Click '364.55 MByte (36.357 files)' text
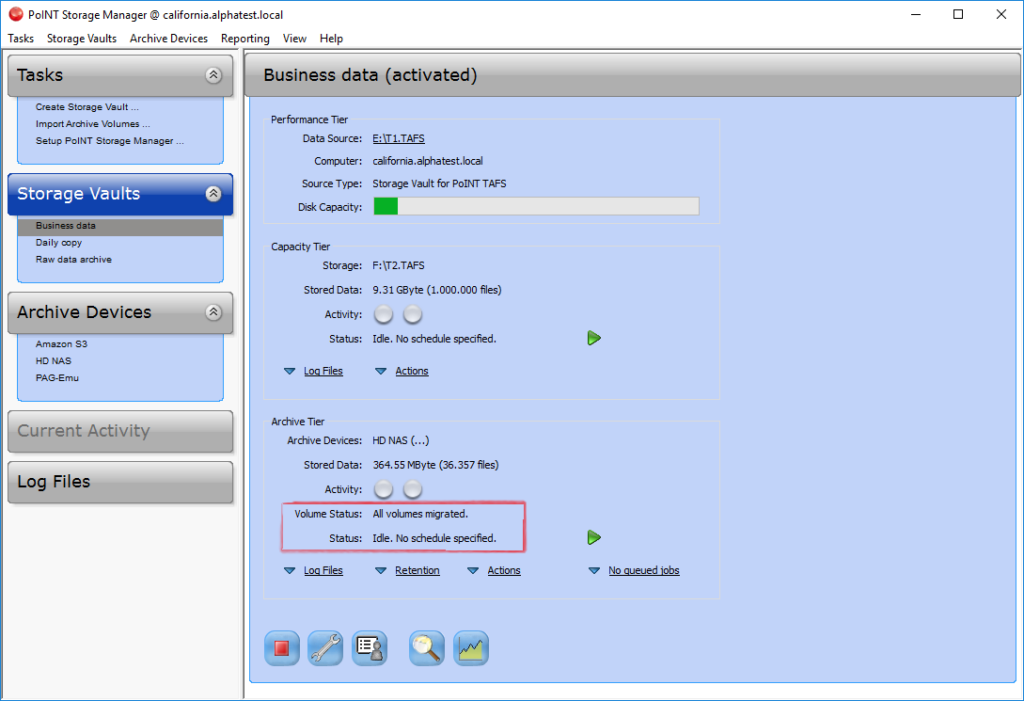 point(436,465)
